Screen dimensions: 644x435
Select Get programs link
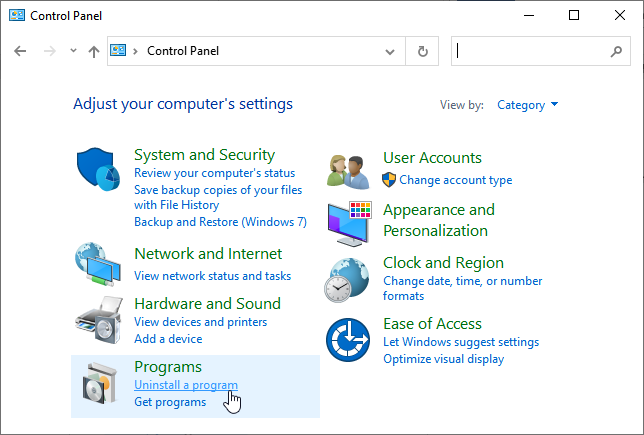click(170, 402)
